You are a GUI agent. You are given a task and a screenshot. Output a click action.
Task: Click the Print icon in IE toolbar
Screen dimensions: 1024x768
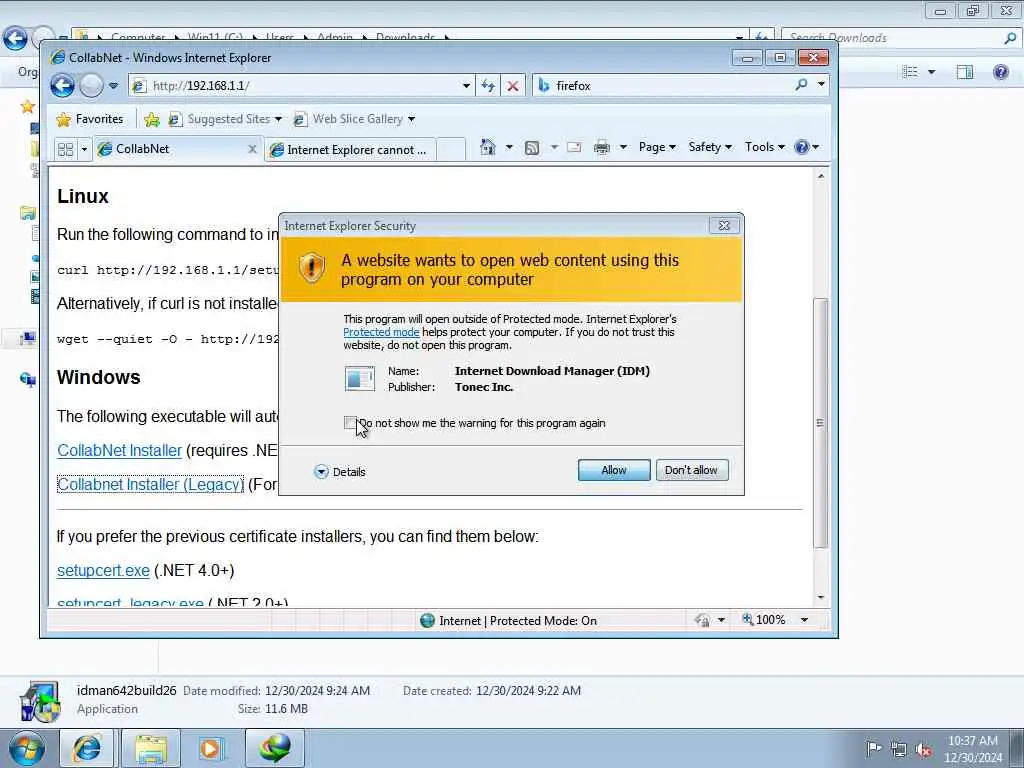601,148
